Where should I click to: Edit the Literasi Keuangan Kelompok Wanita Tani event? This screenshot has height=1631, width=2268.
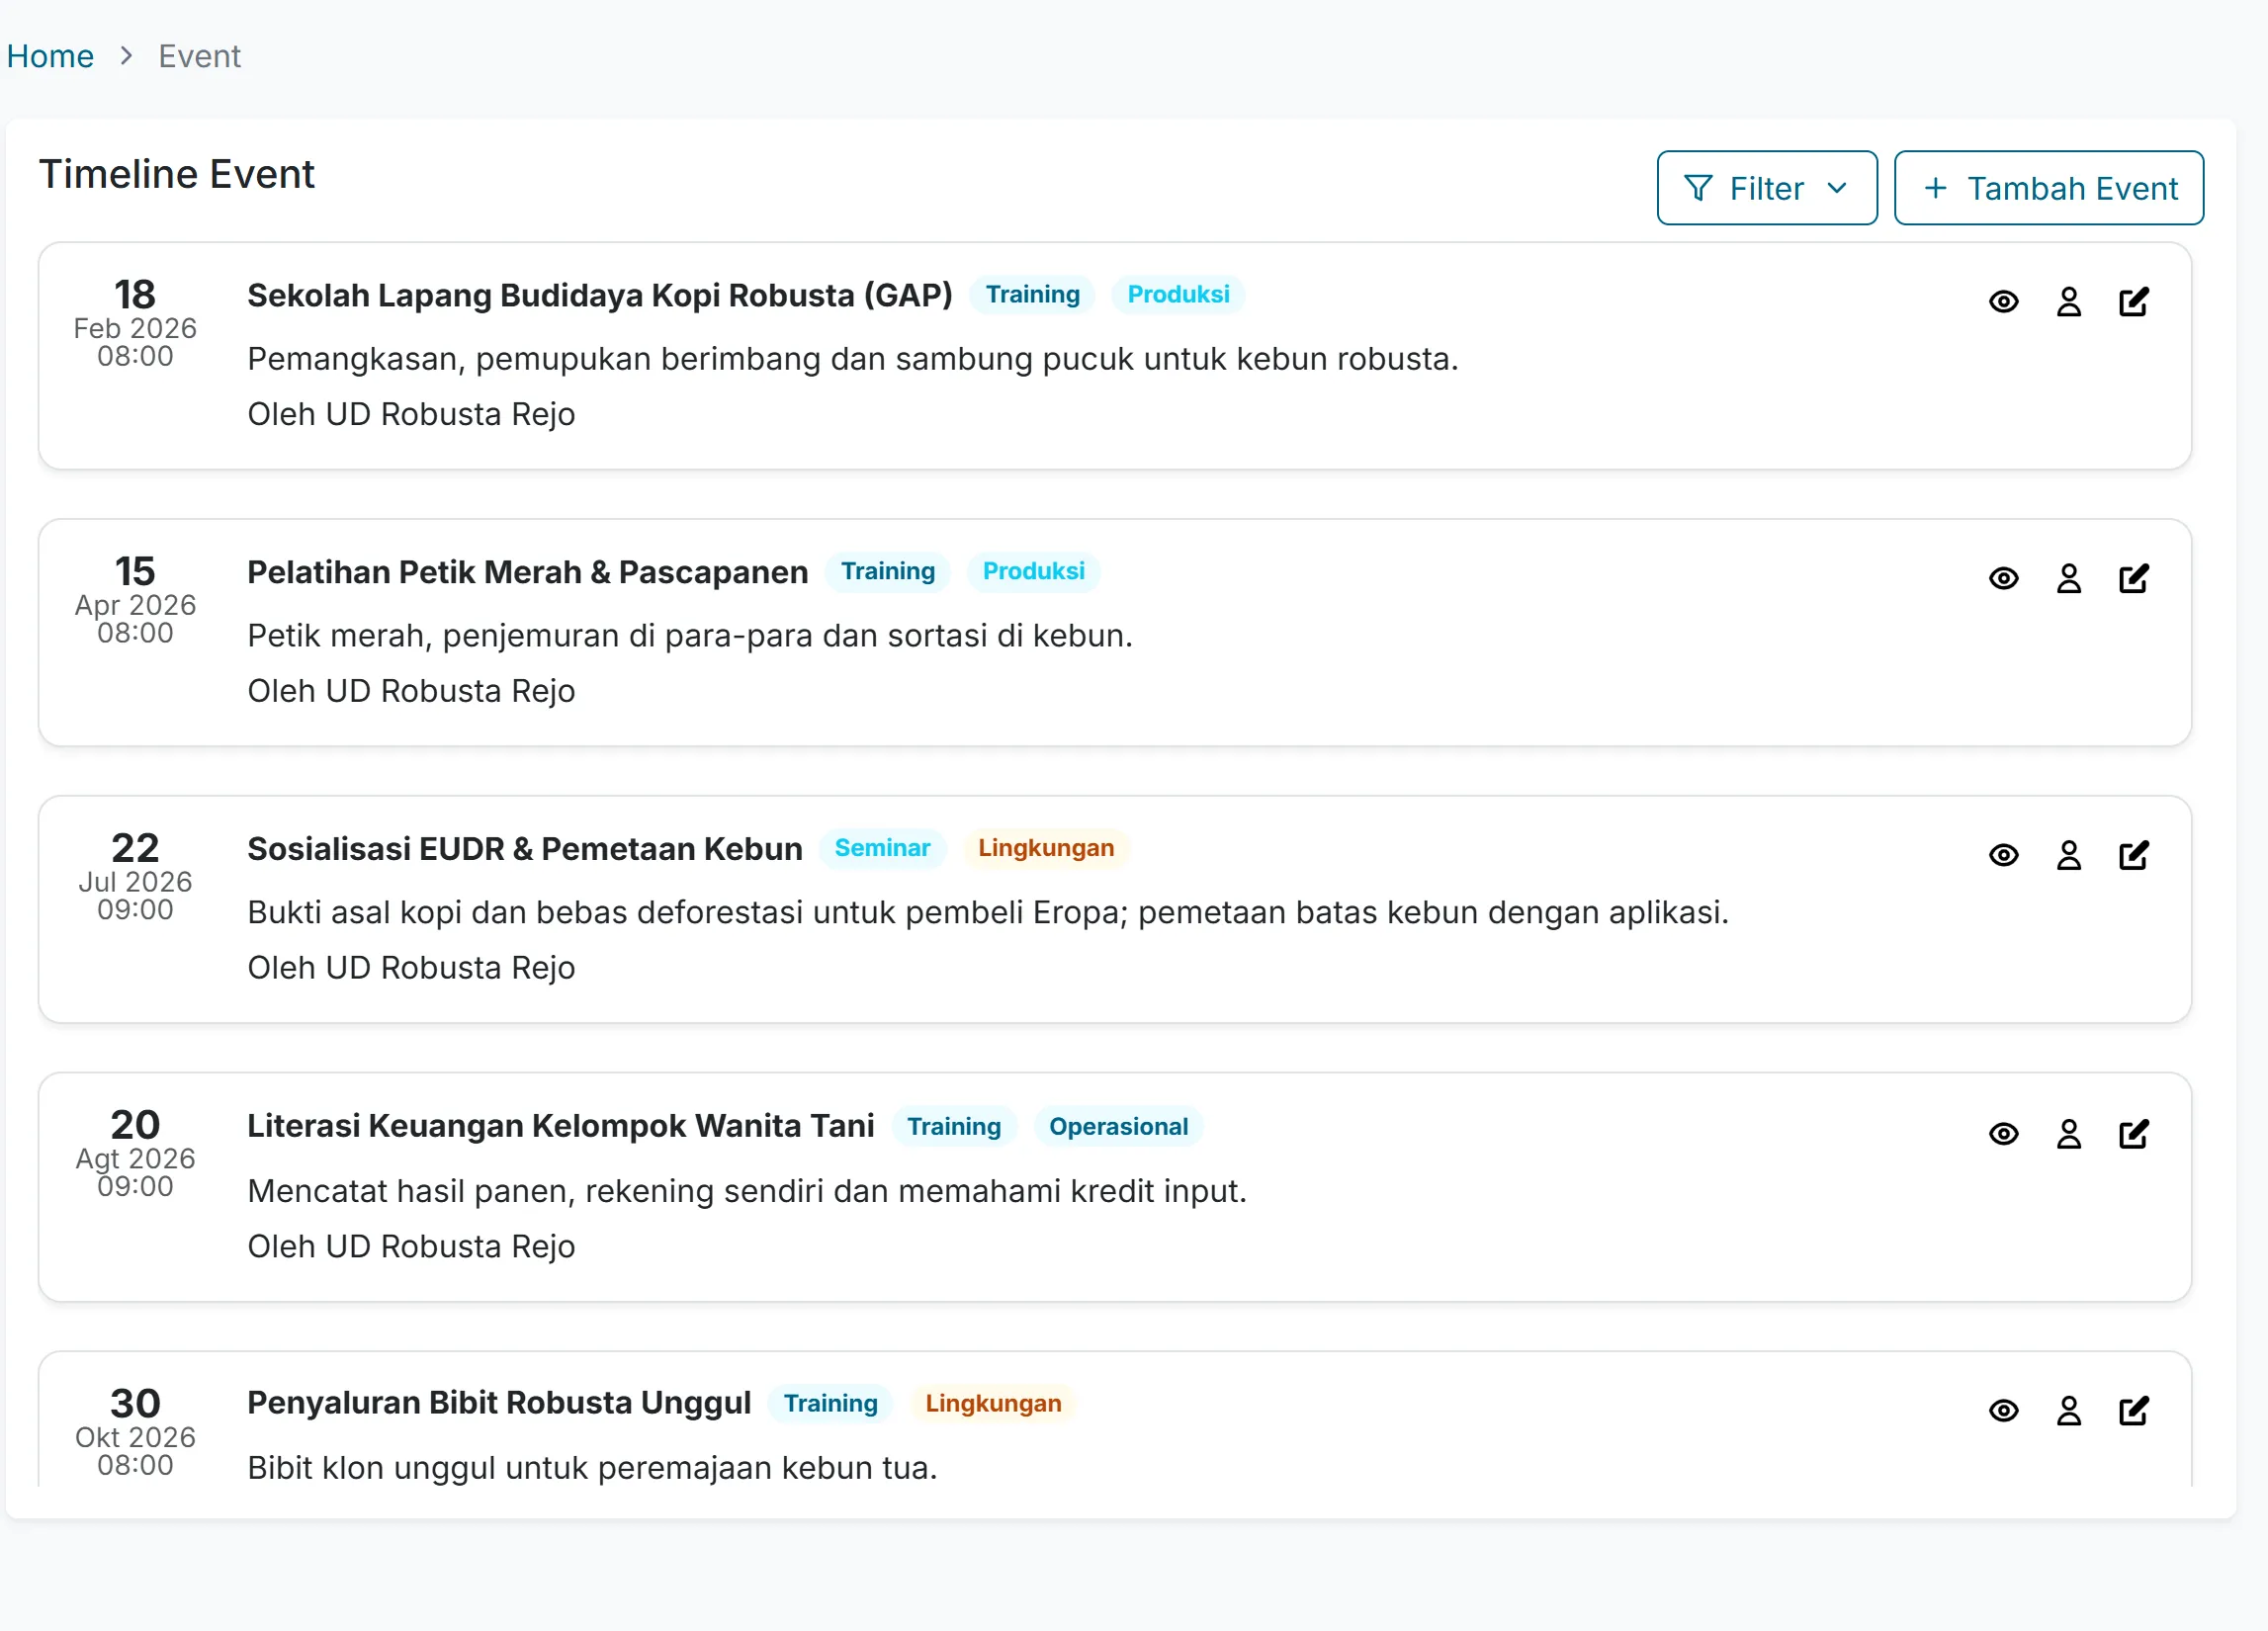click(x=2133, y=1133)
